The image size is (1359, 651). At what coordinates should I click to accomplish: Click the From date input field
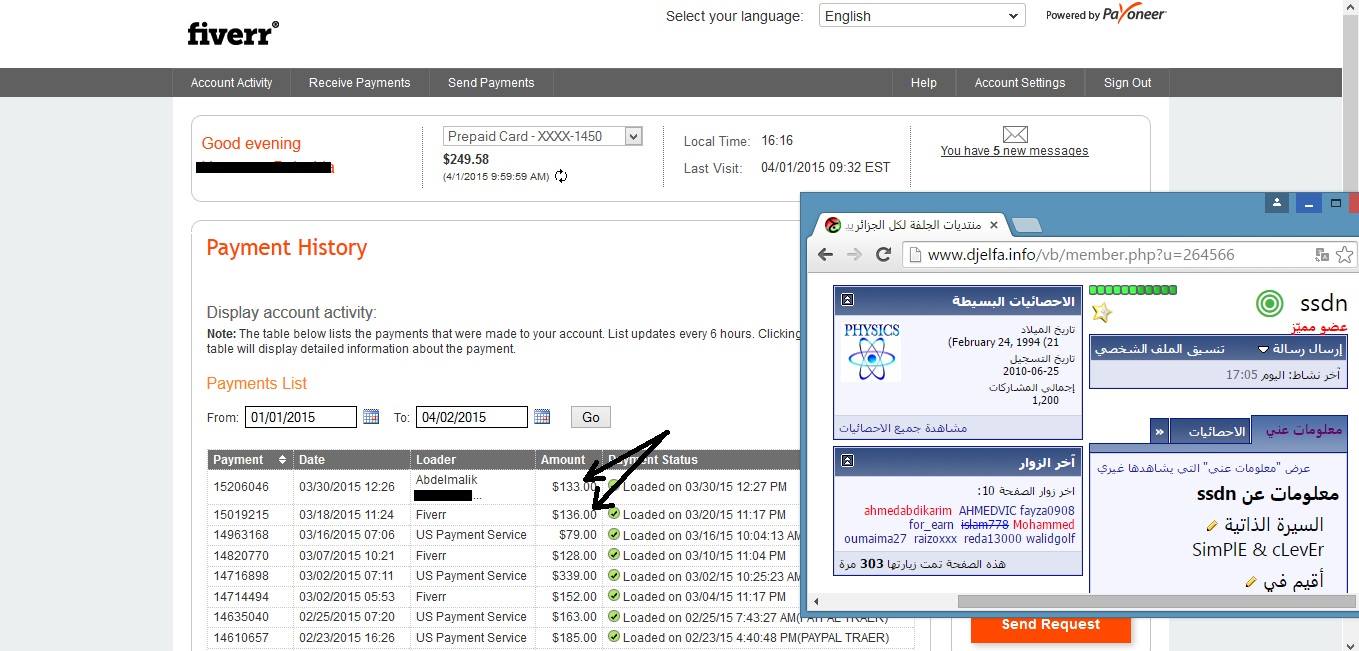pyautogui.click(x=301, y=417)
